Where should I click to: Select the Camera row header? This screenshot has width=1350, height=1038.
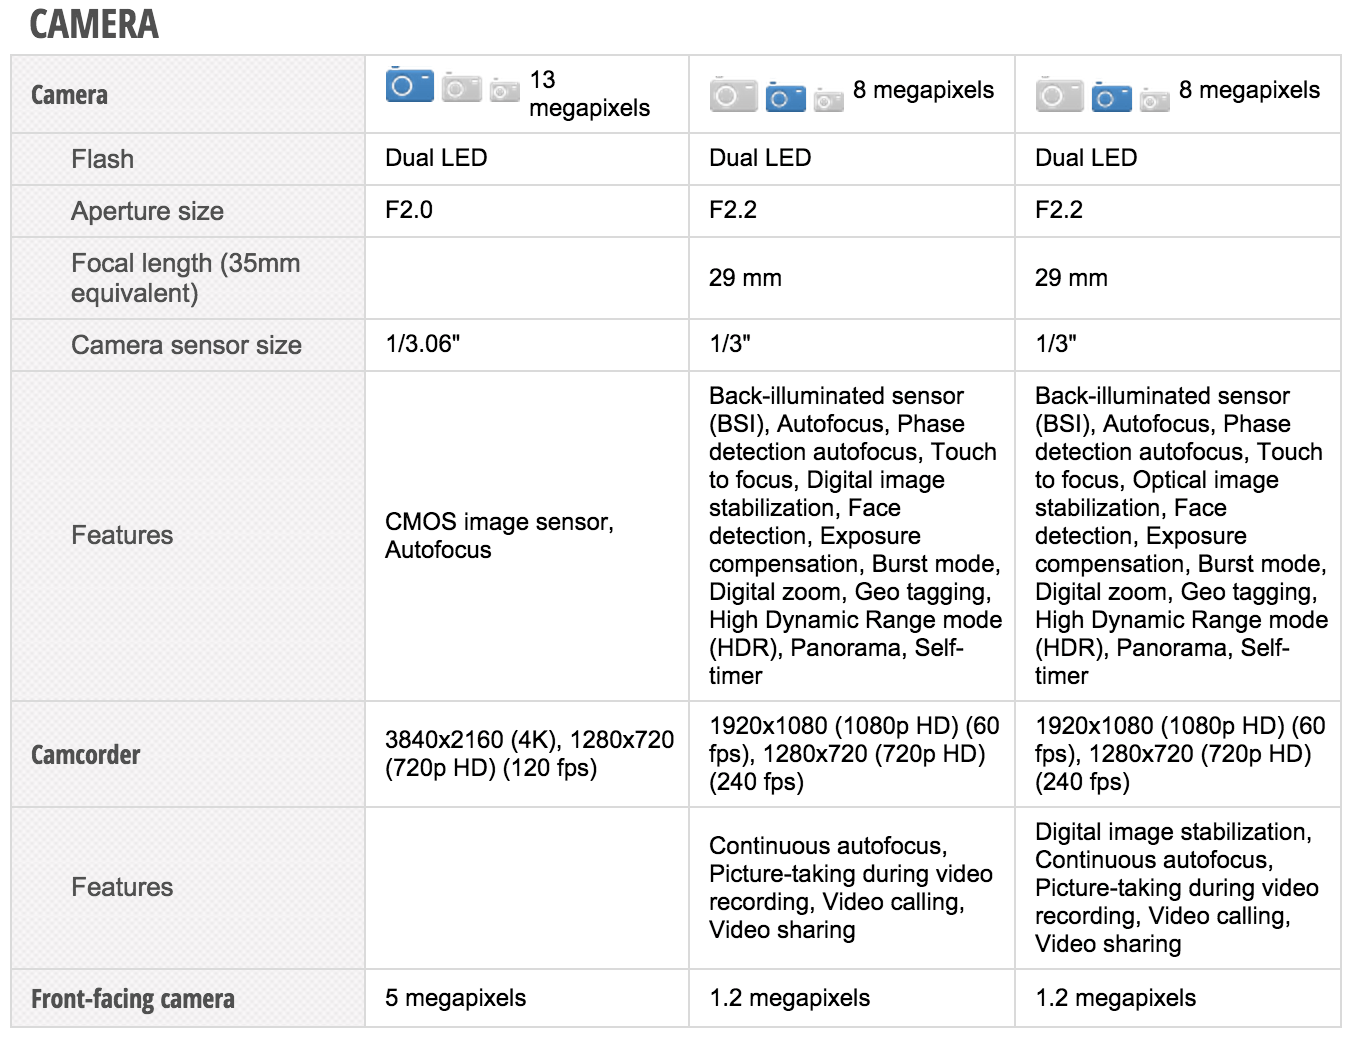click(x=69, y=95)
